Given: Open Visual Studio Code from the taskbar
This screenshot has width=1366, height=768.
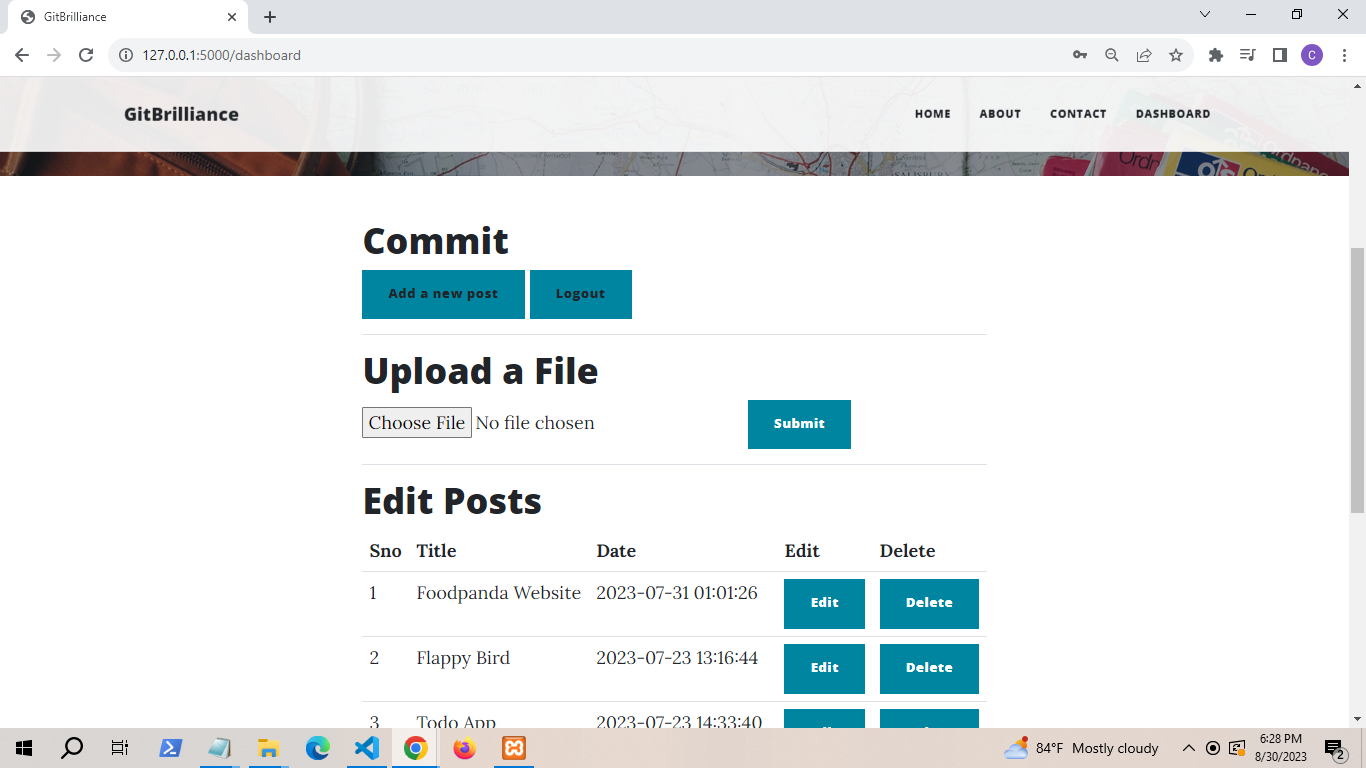Looking at the screenshot, I should [x=367, y=748].
